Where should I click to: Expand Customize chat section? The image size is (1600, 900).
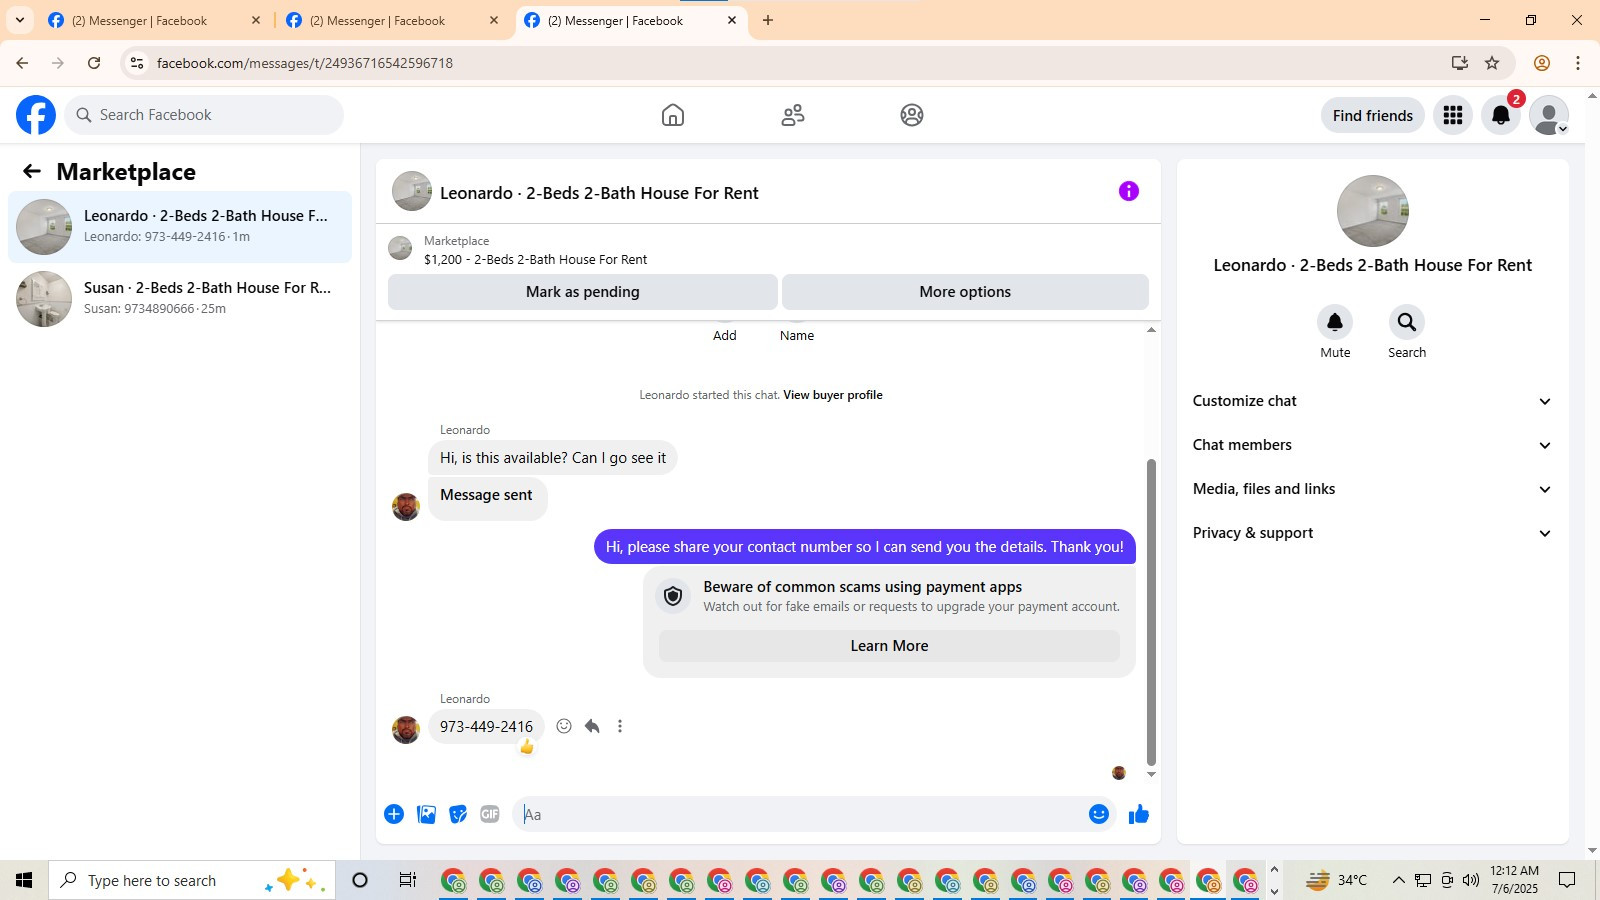1373,401
